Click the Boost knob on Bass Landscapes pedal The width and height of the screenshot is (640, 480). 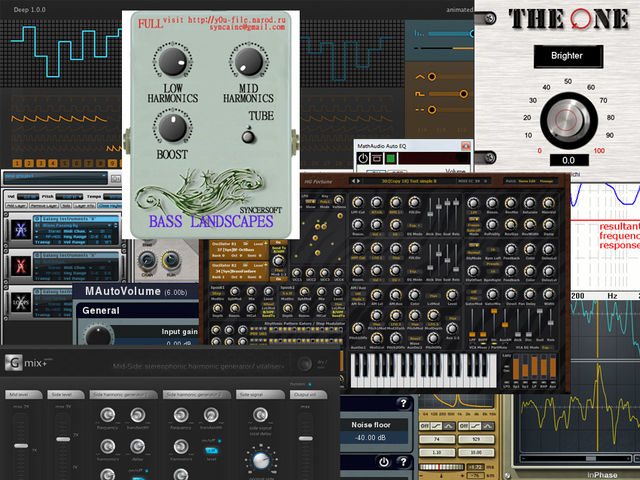173,128
